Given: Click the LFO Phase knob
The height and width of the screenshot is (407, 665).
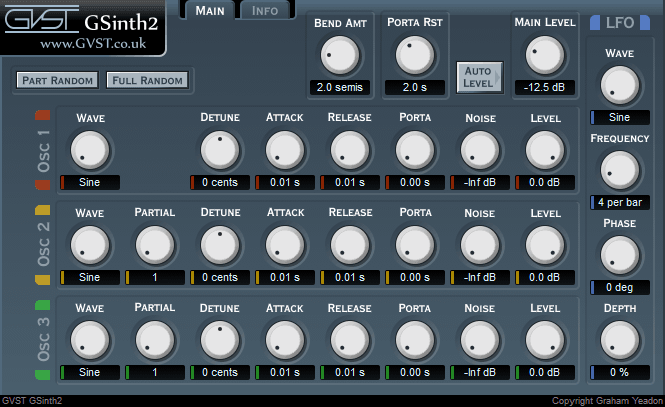Looking at the screenshot, I should coord(620,255).
